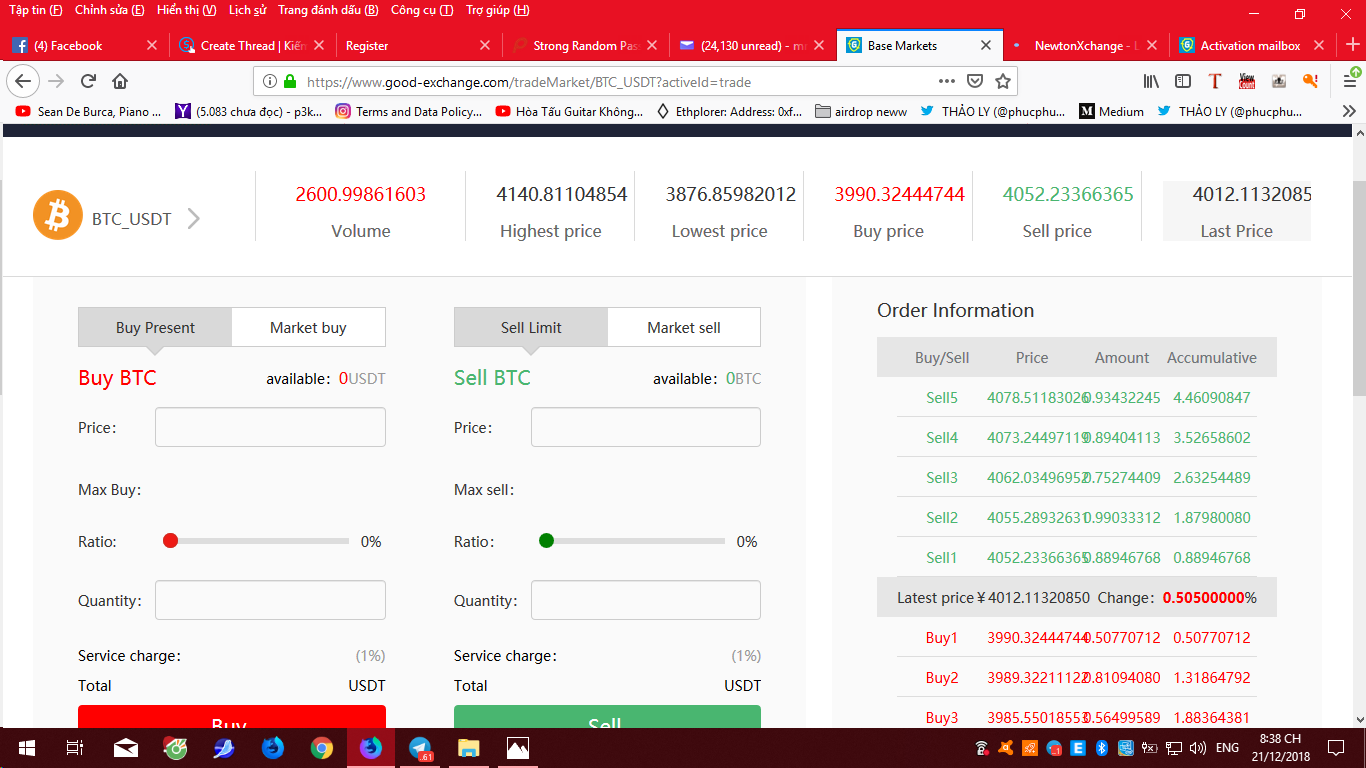The height and width of the screenshot is (768, 1366).
Task: Open page actions three-dot menu in address bar
Action: [947, 81]
